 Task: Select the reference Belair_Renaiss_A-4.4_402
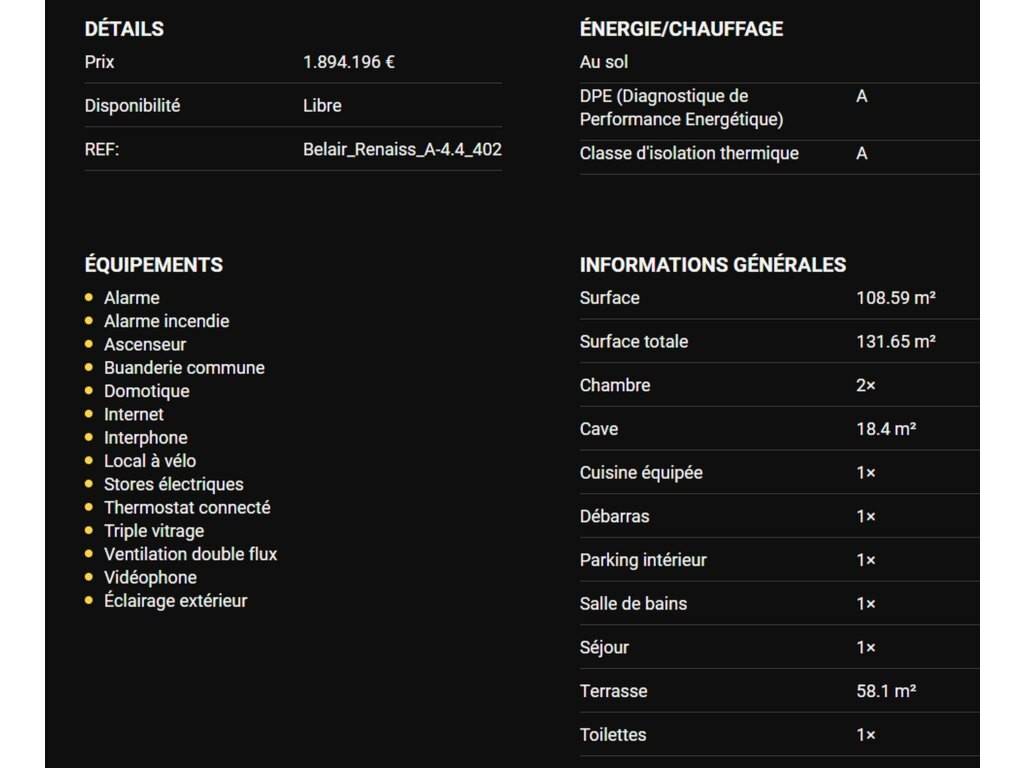(402, 150)
